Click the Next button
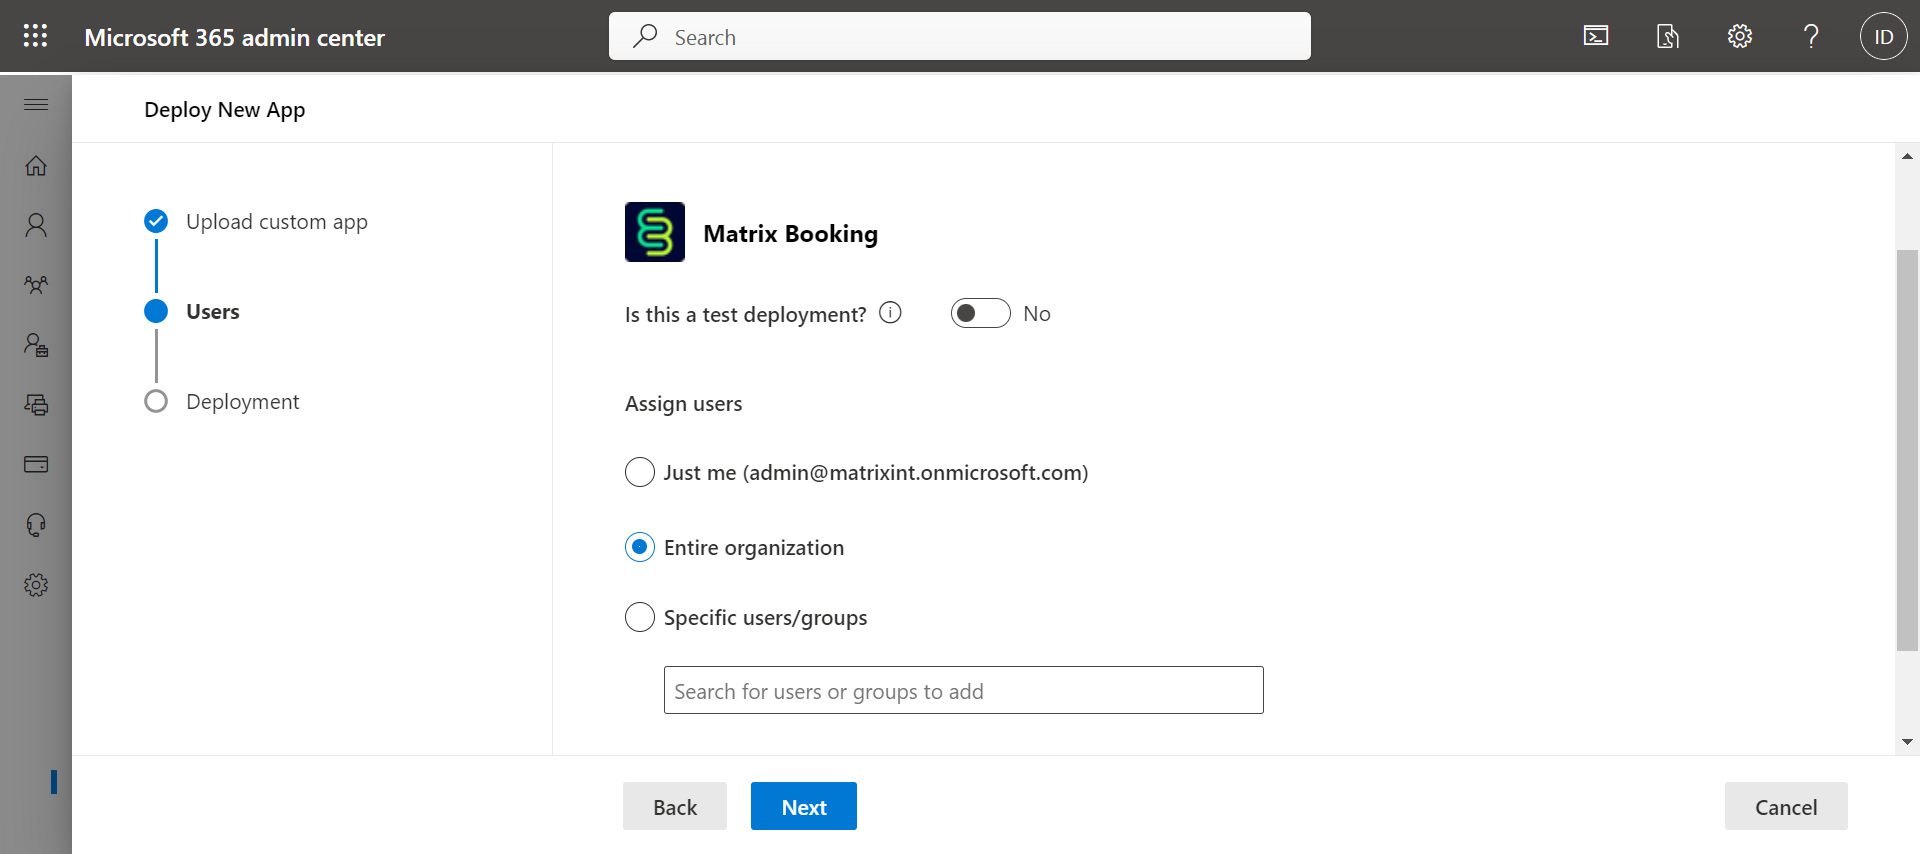 click(x=803, y=807)
